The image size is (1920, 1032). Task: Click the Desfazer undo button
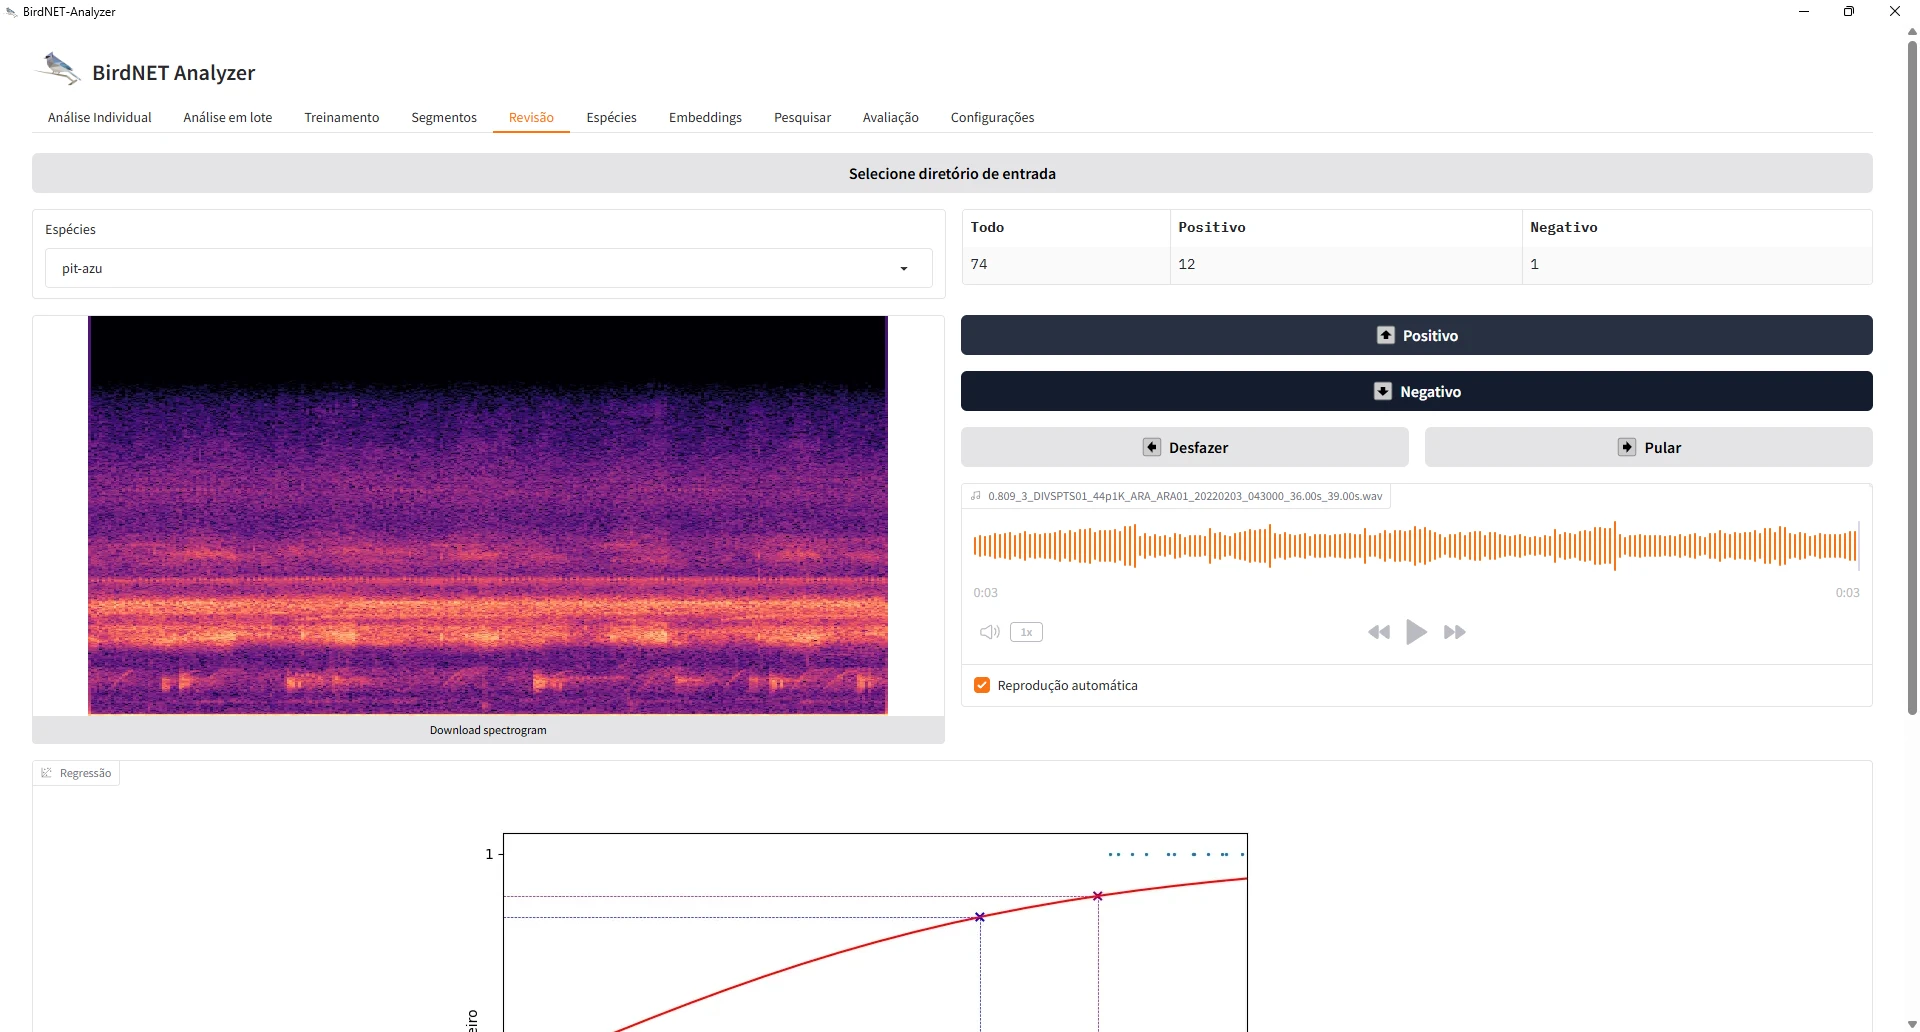pyautogui.click(x=1184, y=447)
